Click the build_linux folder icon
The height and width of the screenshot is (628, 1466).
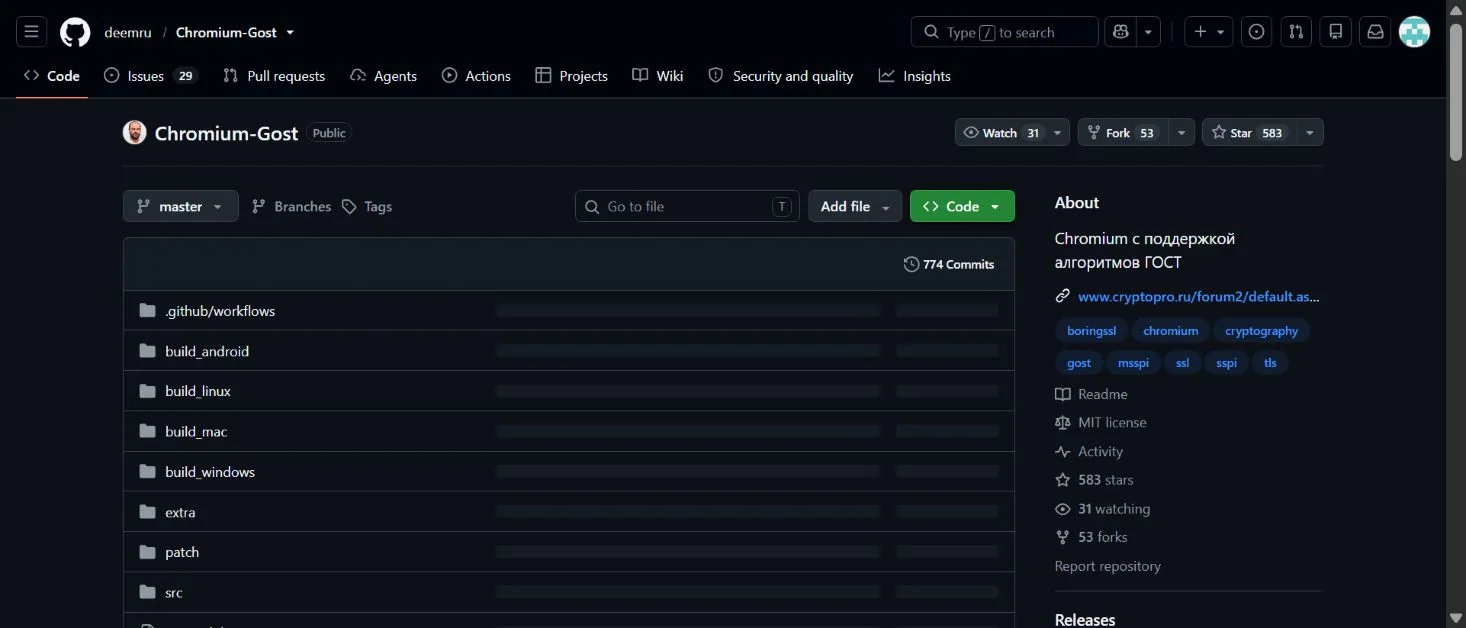click(148, 391)
